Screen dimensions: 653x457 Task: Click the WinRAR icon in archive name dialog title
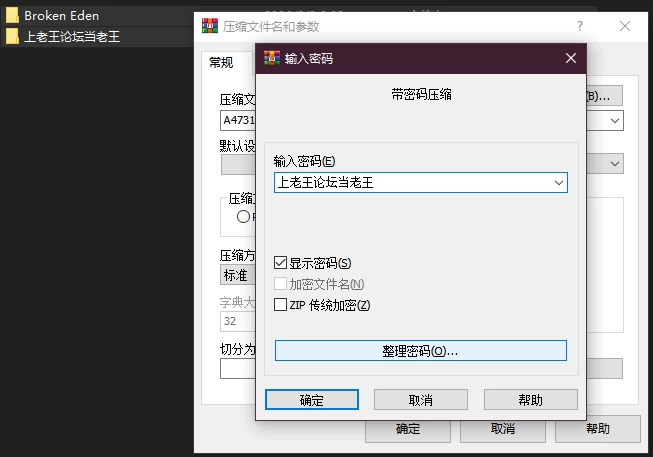tap(210, 26)
